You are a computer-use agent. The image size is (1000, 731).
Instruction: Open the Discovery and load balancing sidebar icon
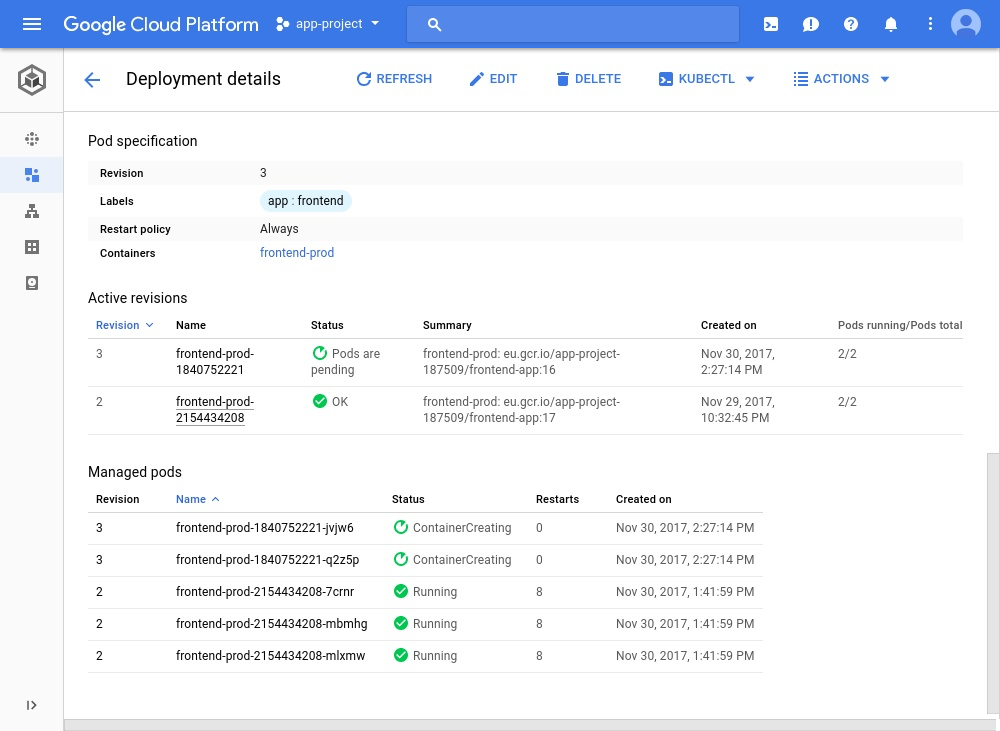coord(32,211)
